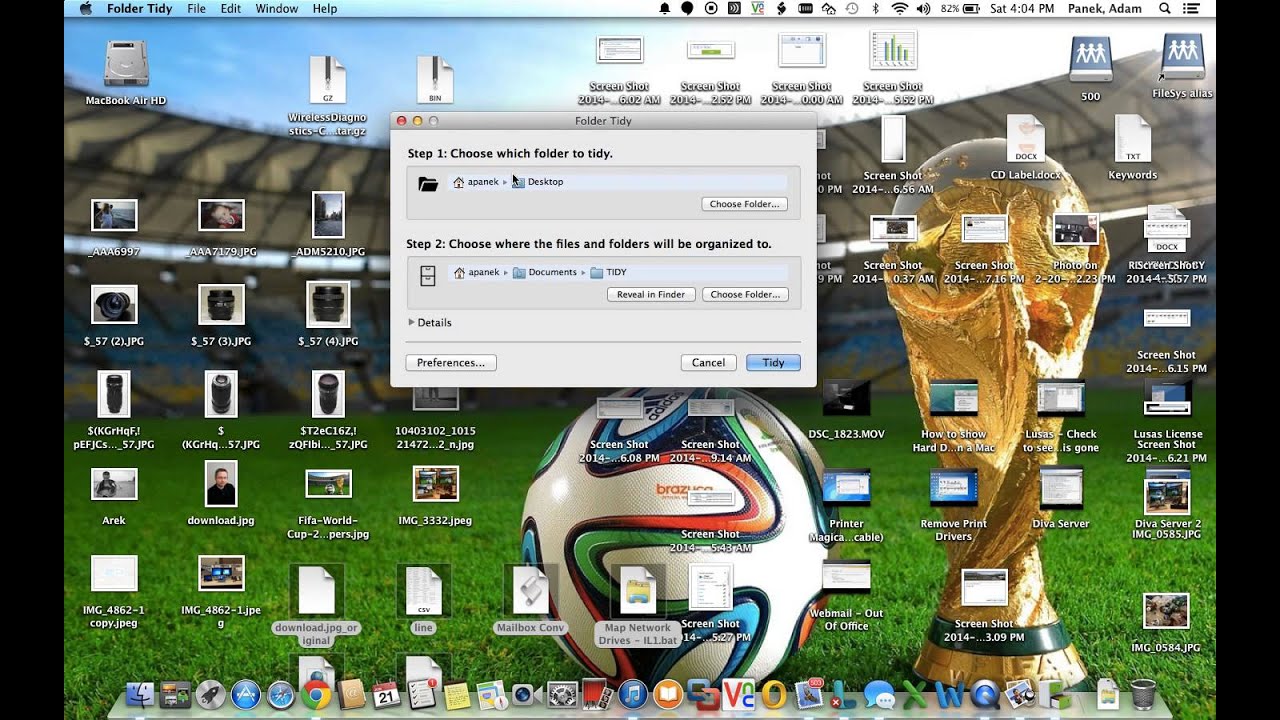The image size is (1280, 720).
Task: Select $_57 (2).JPG lens image
Action: coord(114,304)
